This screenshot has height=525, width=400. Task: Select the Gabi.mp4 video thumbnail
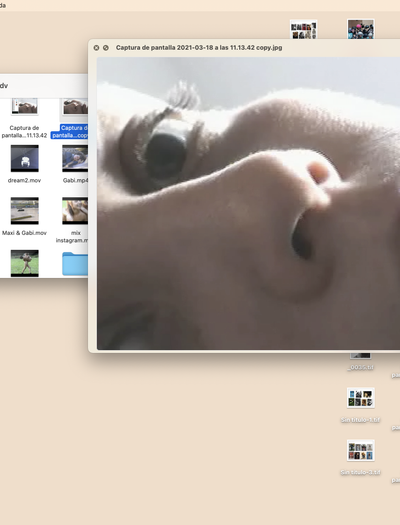pos(75,158)
